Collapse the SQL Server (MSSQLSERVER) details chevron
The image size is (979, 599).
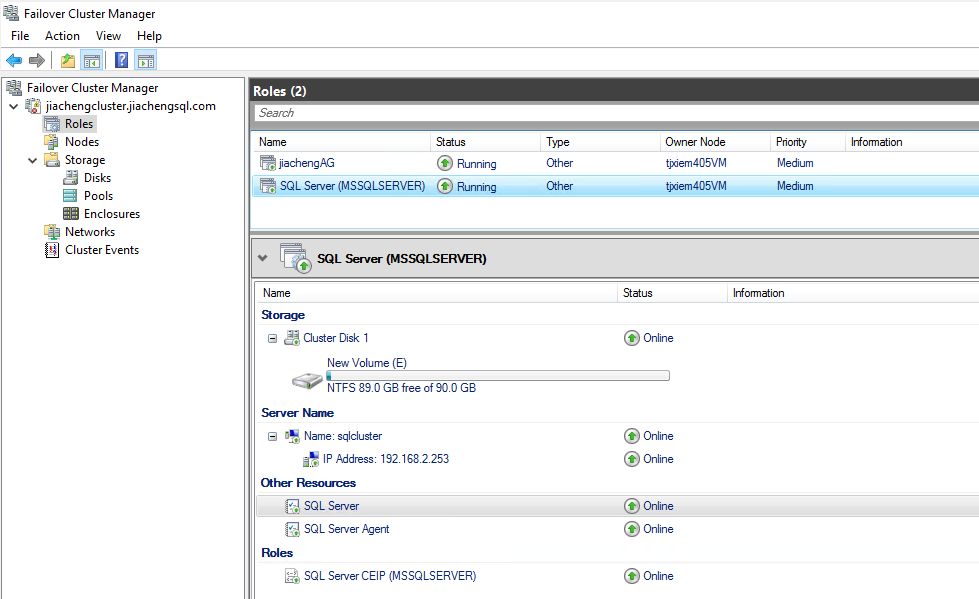(x=263, y=258)
